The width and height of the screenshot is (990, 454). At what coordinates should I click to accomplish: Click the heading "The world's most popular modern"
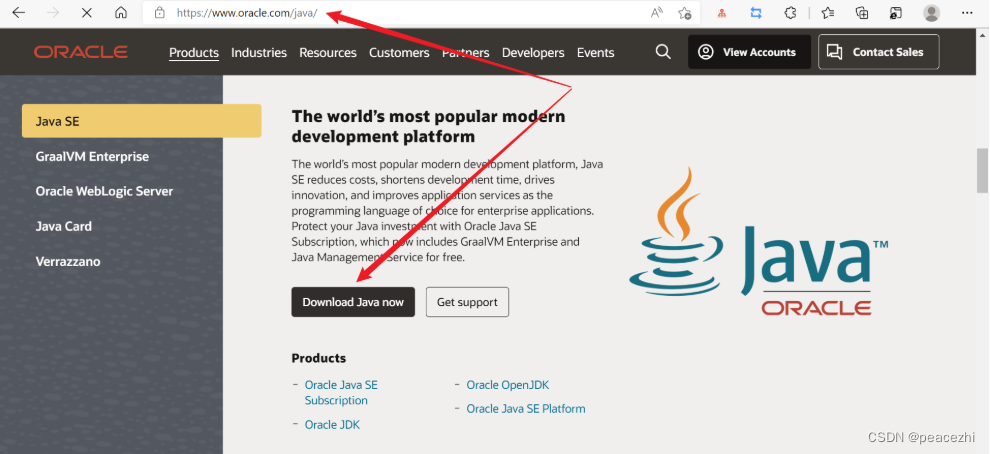point(428,116)
